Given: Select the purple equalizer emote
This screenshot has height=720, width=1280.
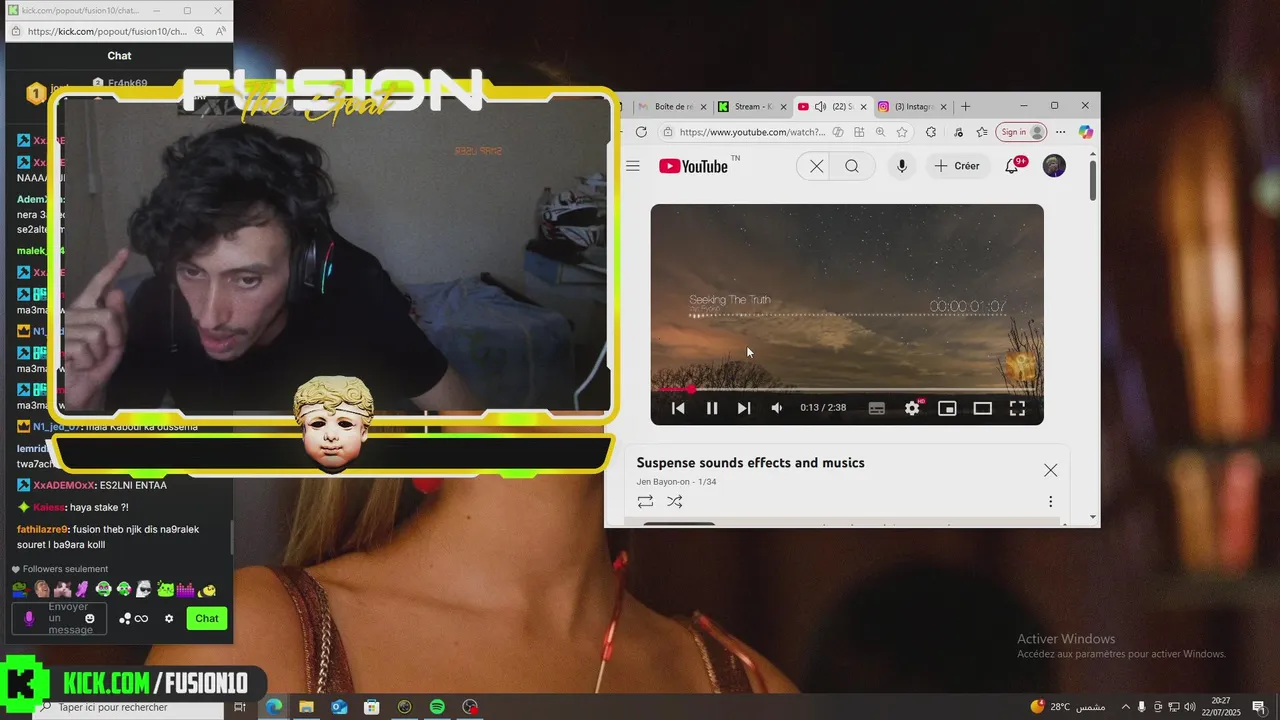Looking at the screenshot, I should 186,589.
